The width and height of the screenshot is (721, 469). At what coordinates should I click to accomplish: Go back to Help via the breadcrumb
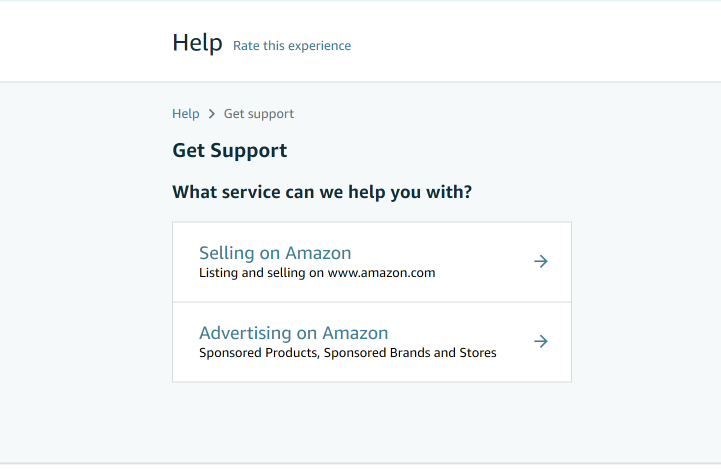point(186,114)
